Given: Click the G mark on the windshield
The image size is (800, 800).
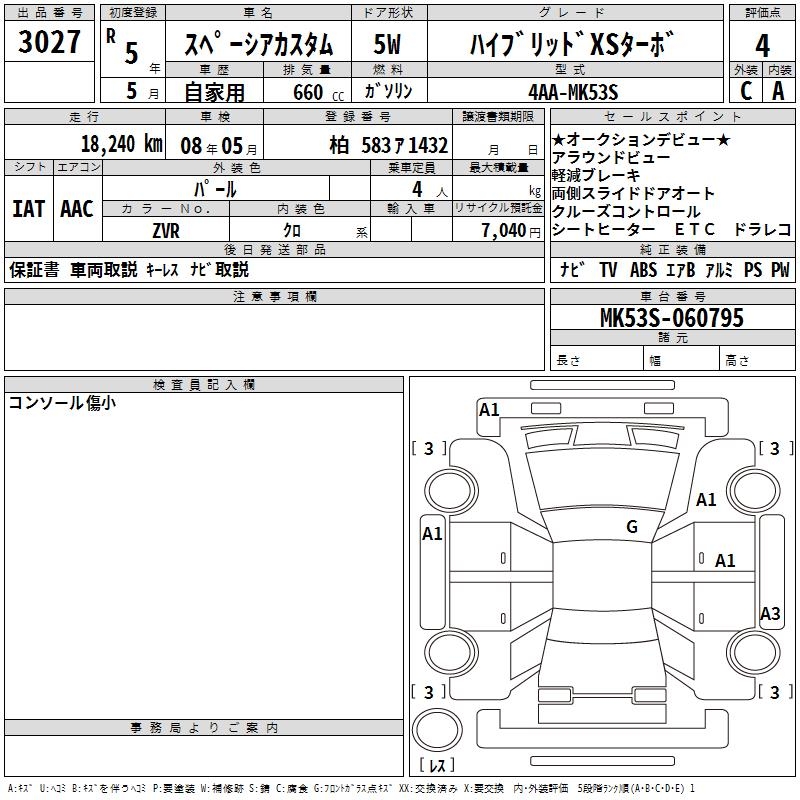Looking at the screenshot, I should point(632,527).
